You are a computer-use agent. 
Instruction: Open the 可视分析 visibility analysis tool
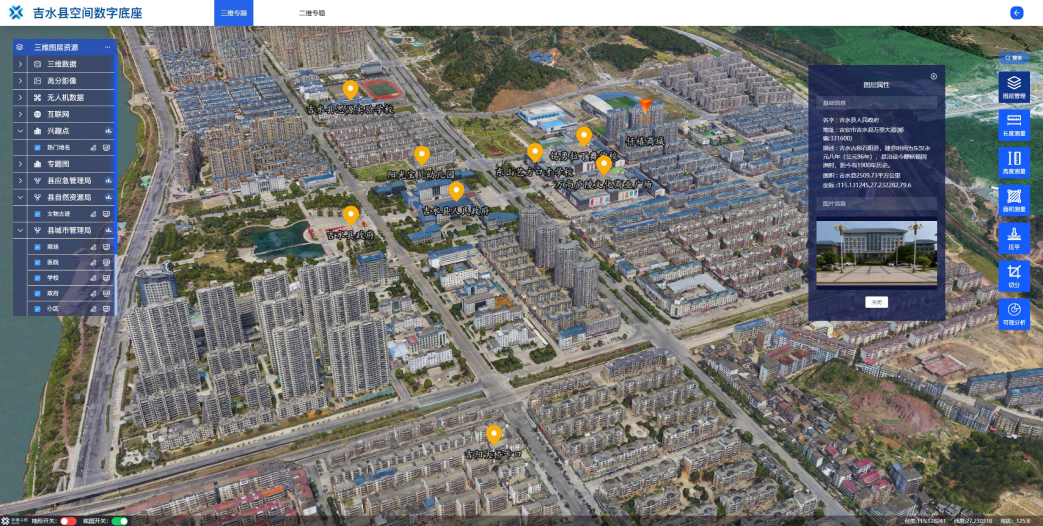point(1014,314)
